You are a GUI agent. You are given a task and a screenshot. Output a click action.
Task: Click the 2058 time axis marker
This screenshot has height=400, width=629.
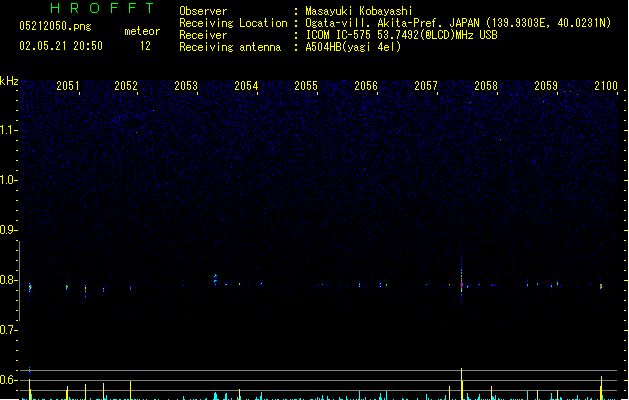[x=486, y=86]
